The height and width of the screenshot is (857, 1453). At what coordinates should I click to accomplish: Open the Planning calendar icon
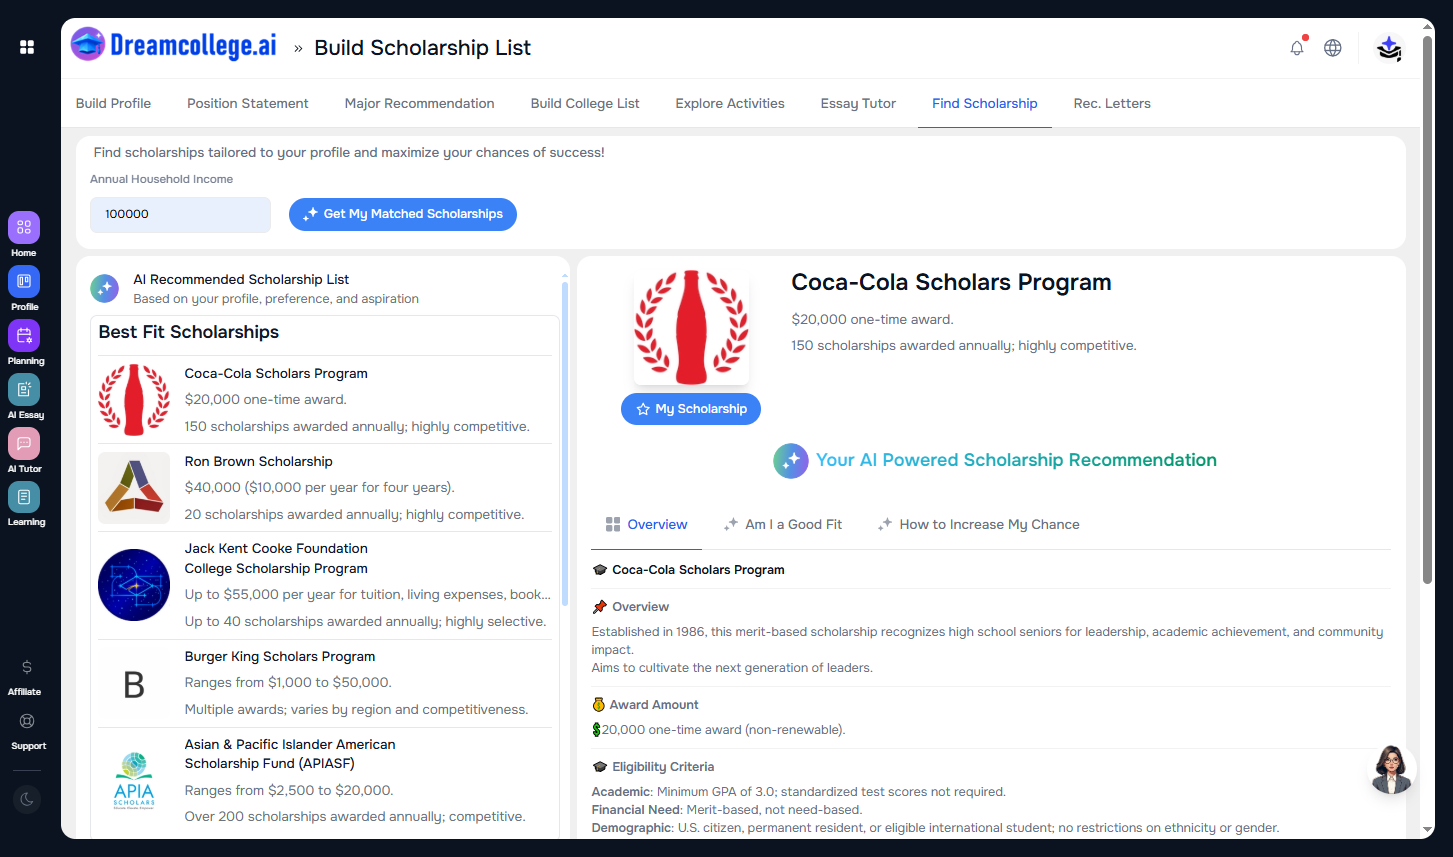pyautogui.click(x=24, y=336)
